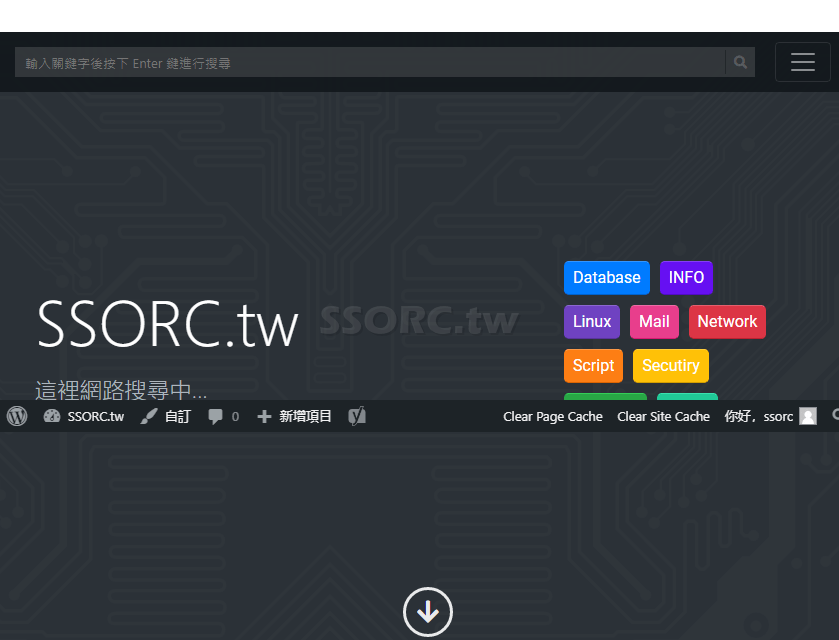Click Clear Site Cache
This screenshot has height=640, width=839.
[x=663, y=416]
